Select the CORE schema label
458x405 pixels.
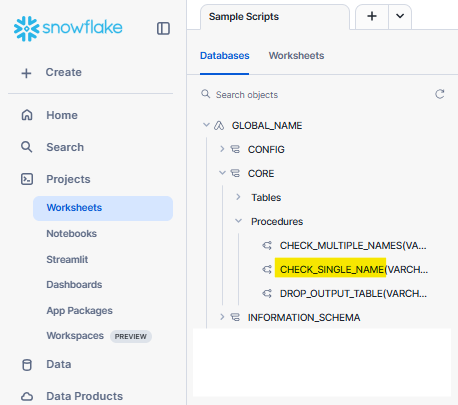pyautogui.click(x=261, y=174)
